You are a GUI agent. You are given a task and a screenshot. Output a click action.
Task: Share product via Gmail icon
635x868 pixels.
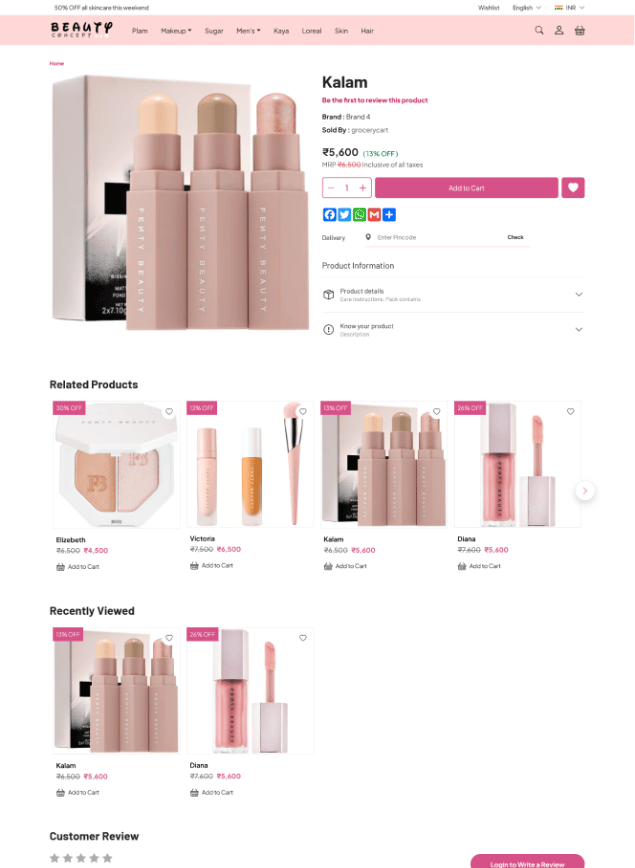point(374,215)
